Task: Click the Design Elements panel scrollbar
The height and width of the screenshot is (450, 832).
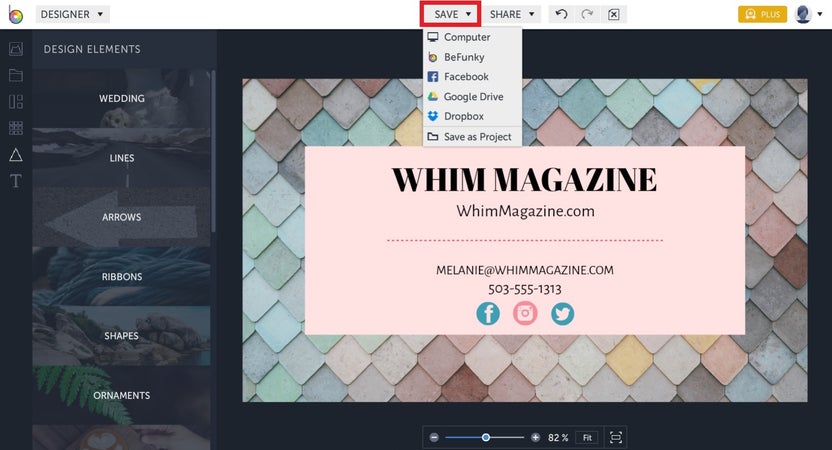Action: (x=213, y=151)
